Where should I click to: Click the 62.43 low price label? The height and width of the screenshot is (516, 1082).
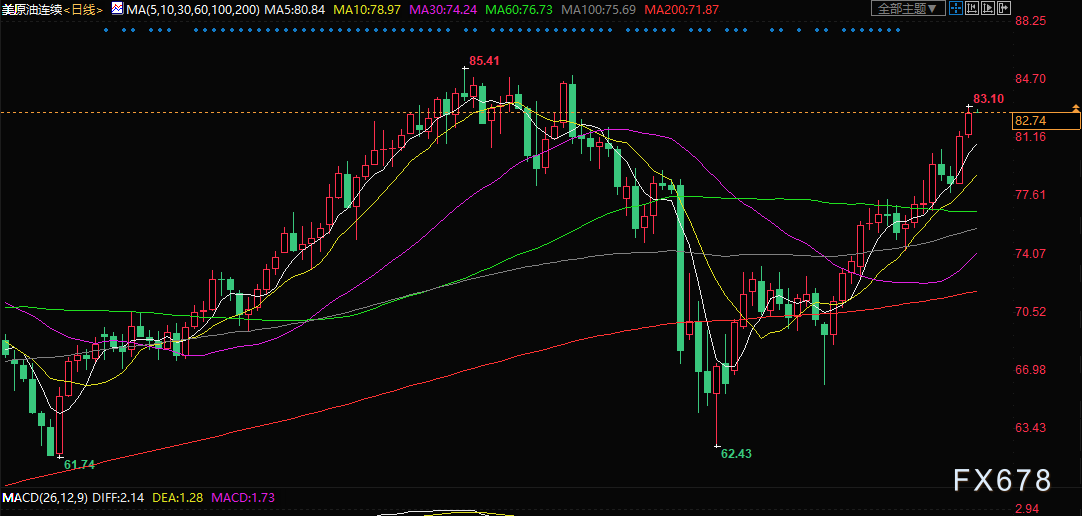pyautogui.click(x=736, y=453)
